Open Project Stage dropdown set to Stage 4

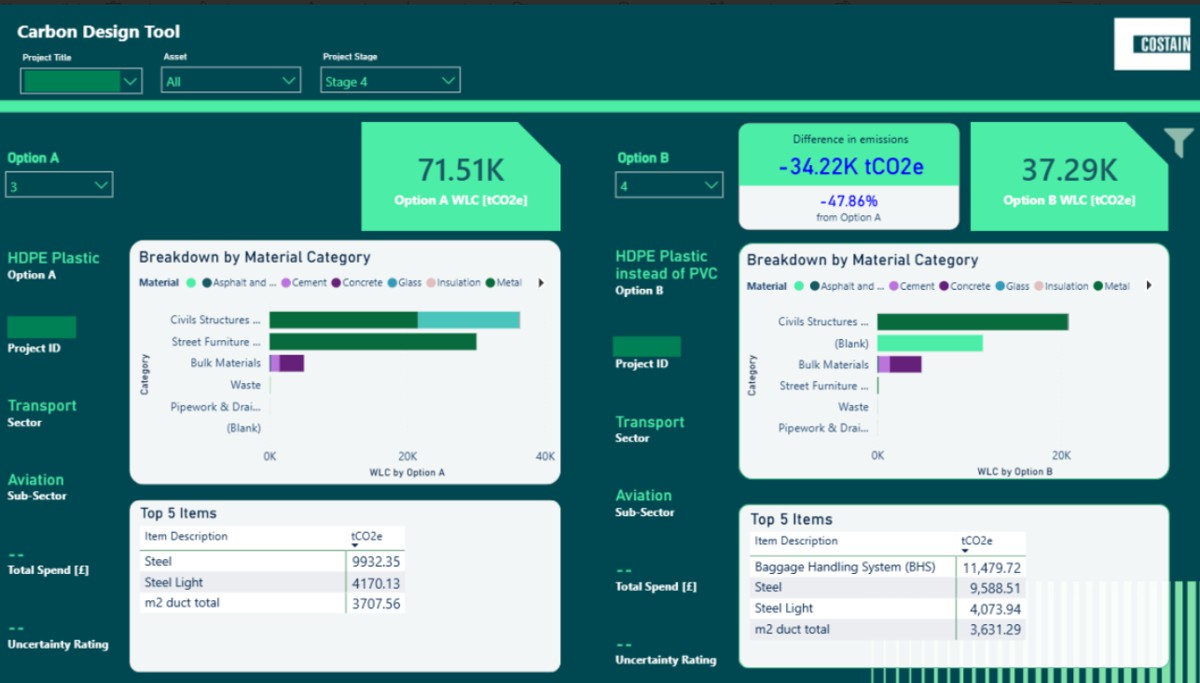[x=448, y=81]
